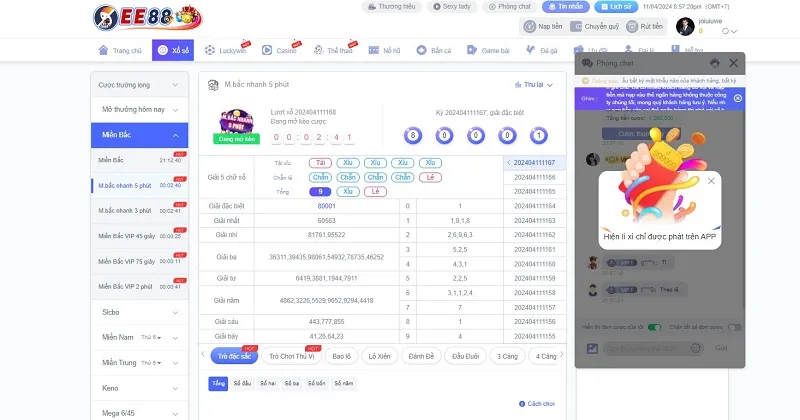Screen dimensions: 800x420
Task: Expand Cược trường long section
Action: [139, 85]
